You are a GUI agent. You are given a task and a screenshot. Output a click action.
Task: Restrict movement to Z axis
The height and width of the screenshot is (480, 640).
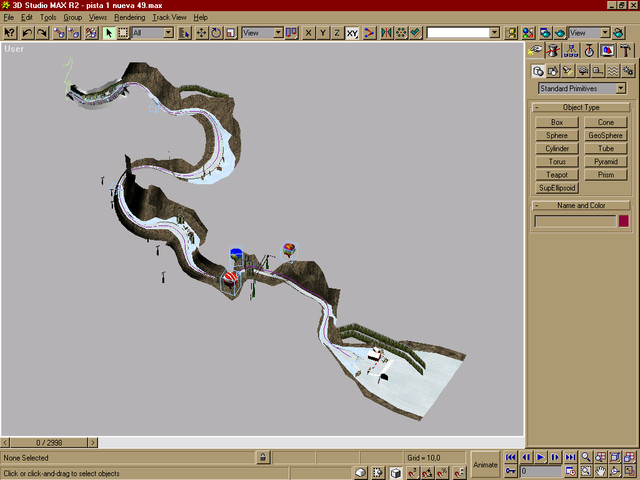point(337,33)
